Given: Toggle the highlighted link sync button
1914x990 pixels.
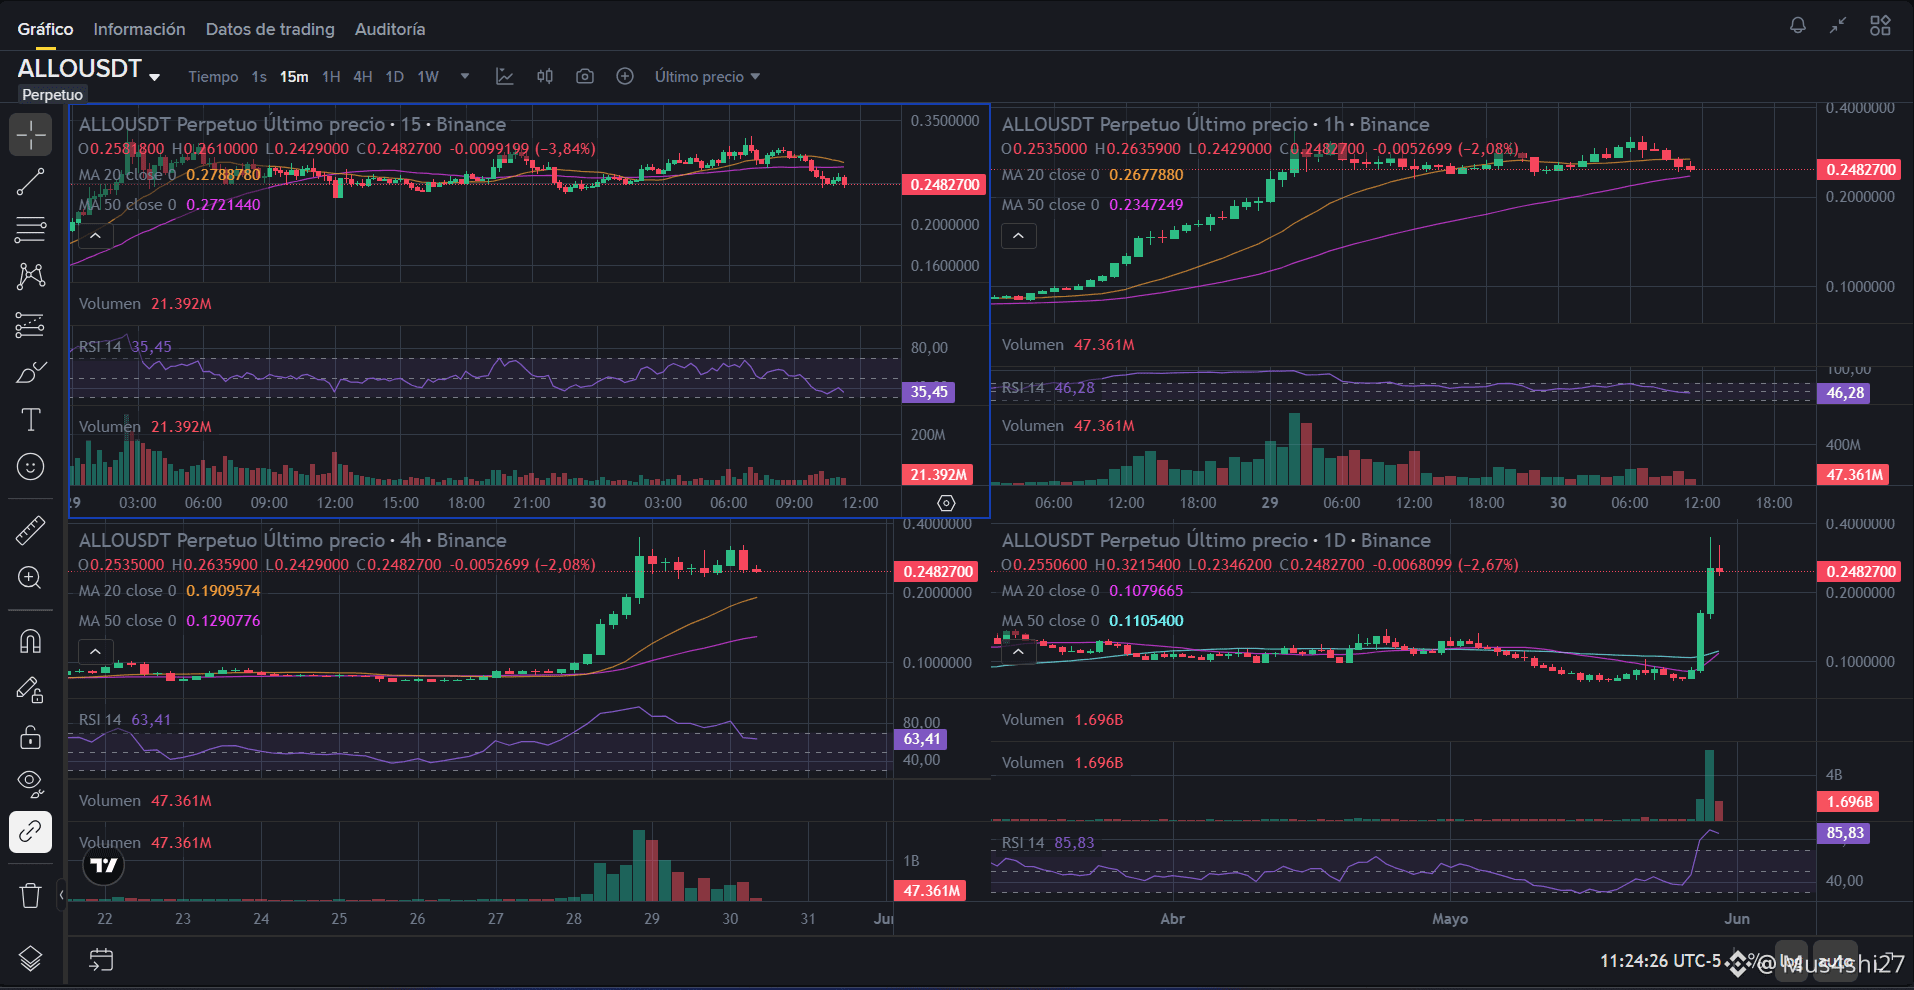Looking at the screenshot, I should pos(31,832).
